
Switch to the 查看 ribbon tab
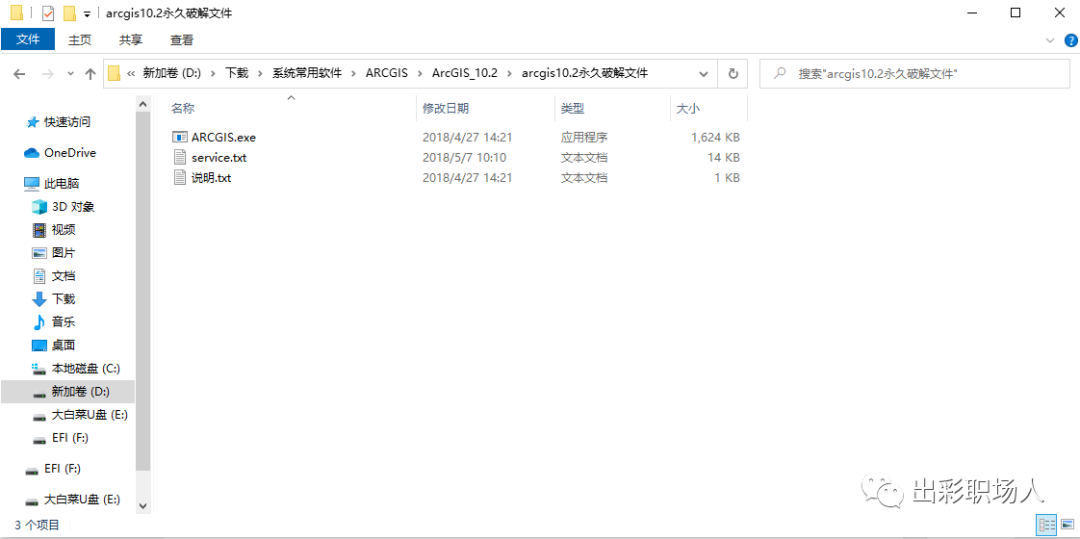182,40
